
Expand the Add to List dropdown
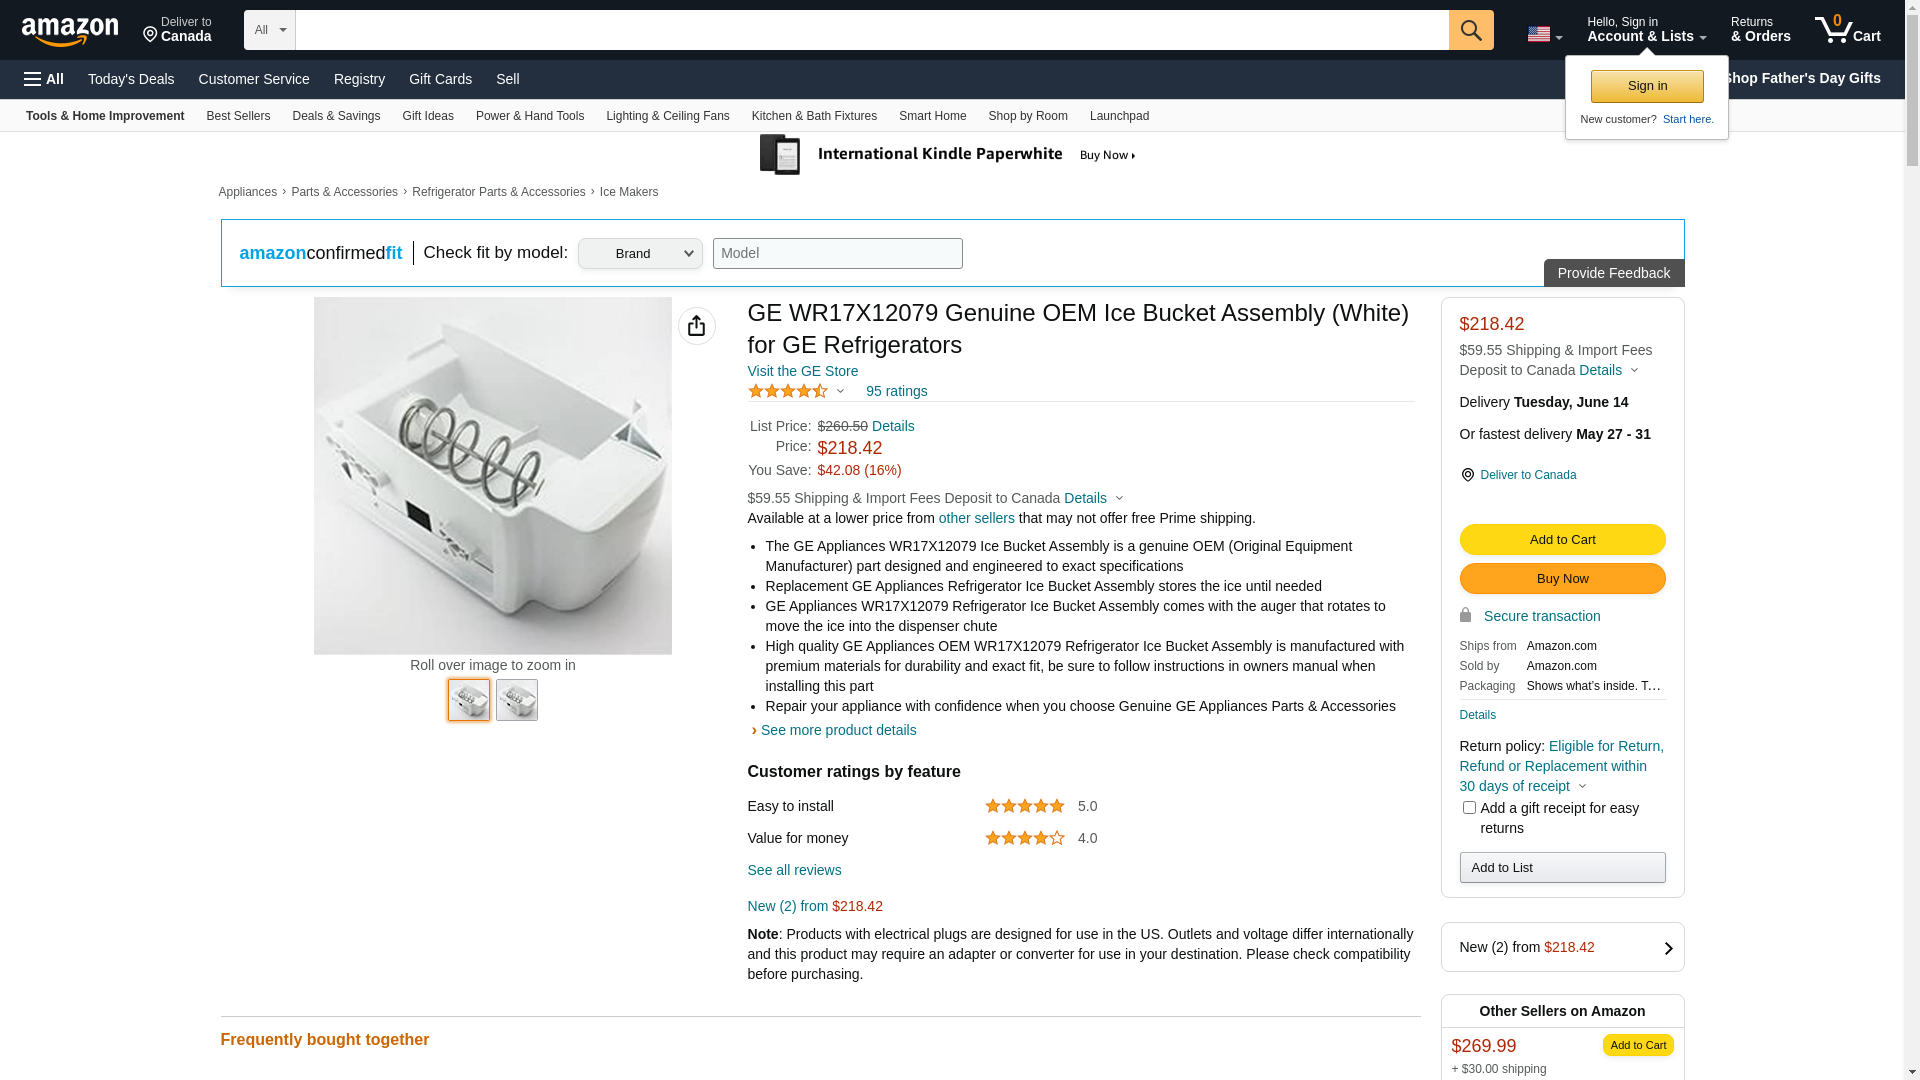click(1562, 868)
